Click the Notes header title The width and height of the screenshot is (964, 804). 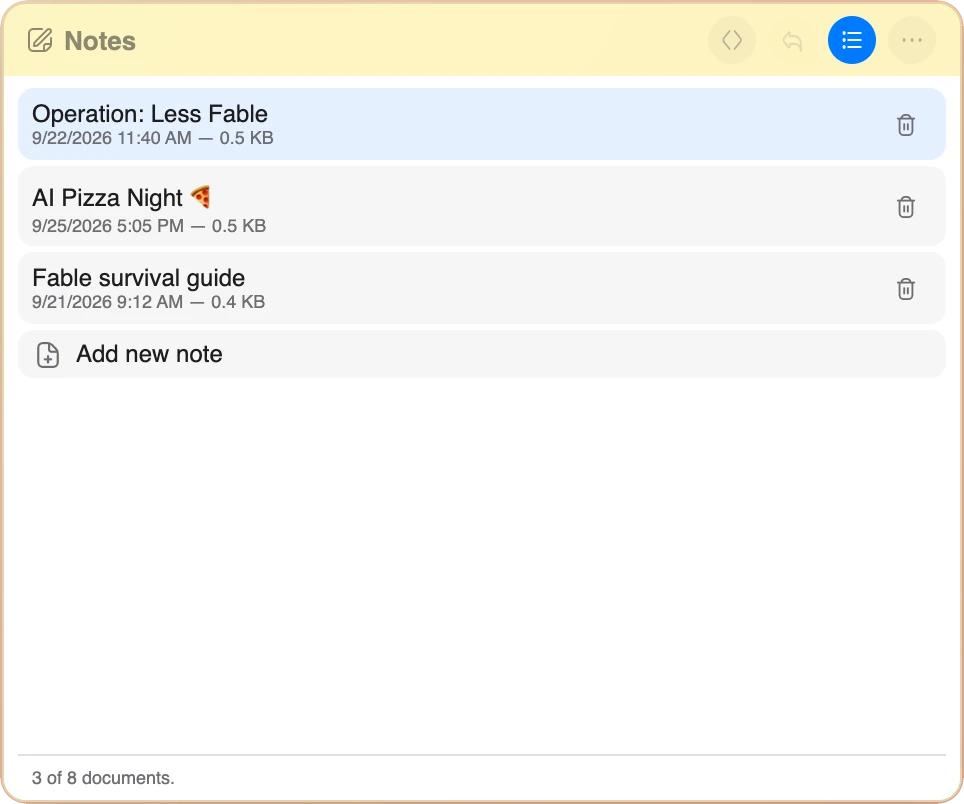coord(100,41)
